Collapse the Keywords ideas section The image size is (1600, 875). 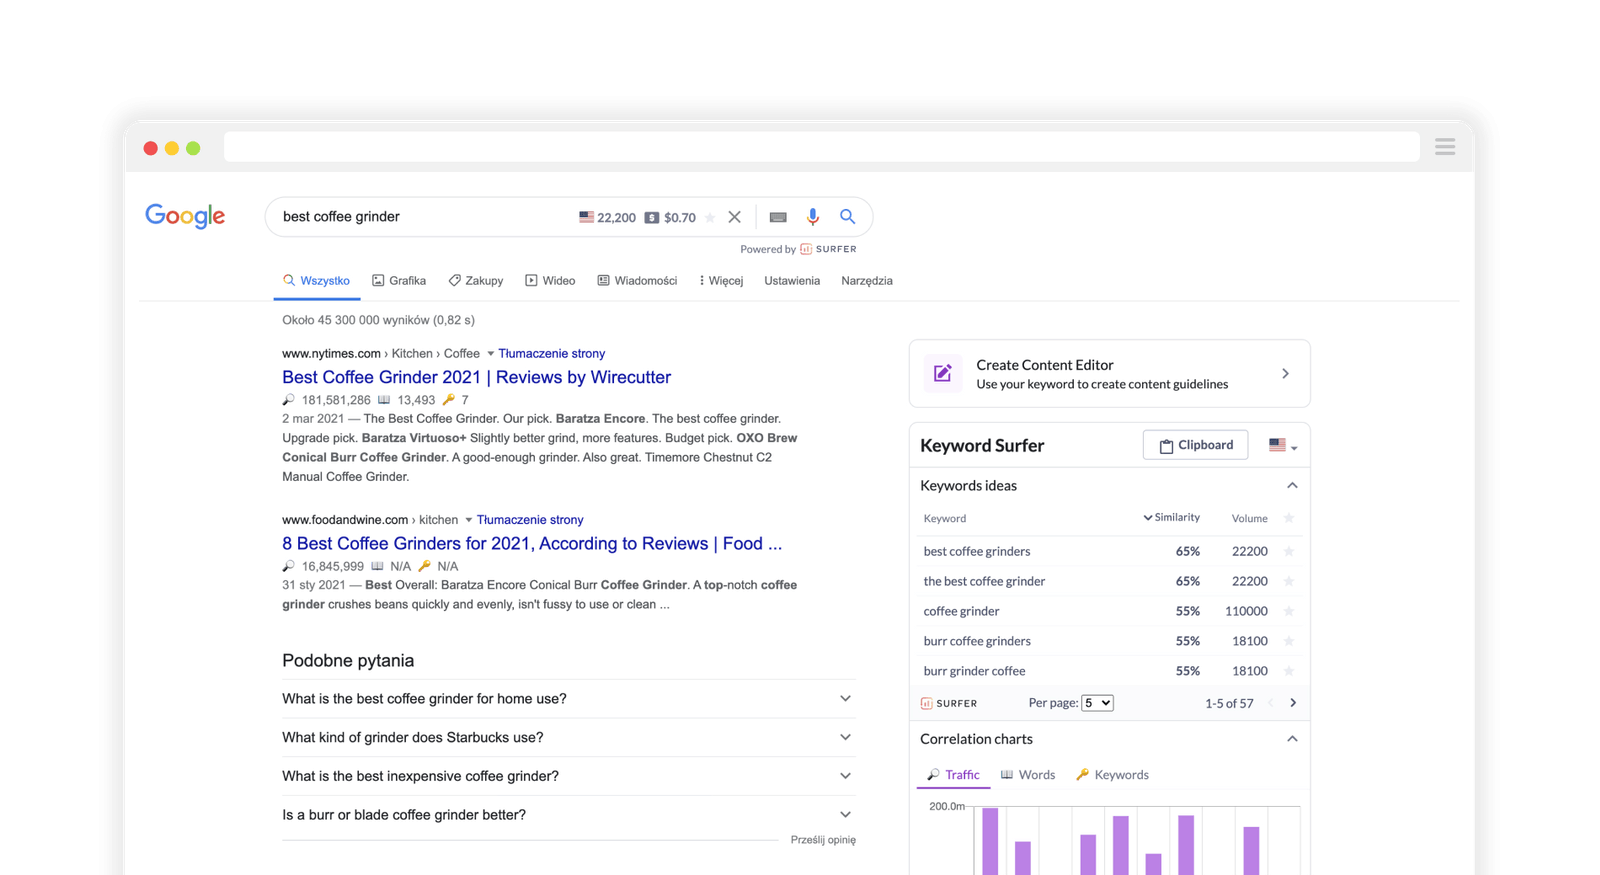1292,486
